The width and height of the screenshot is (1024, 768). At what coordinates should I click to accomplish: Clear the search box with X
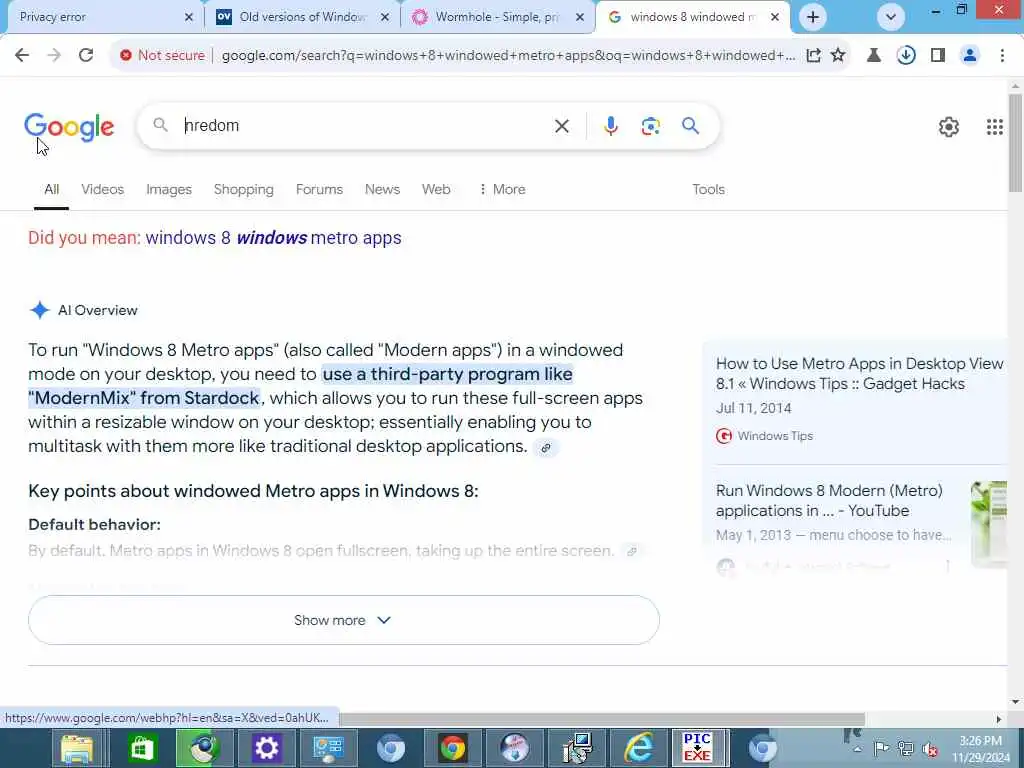click(562, 126)
